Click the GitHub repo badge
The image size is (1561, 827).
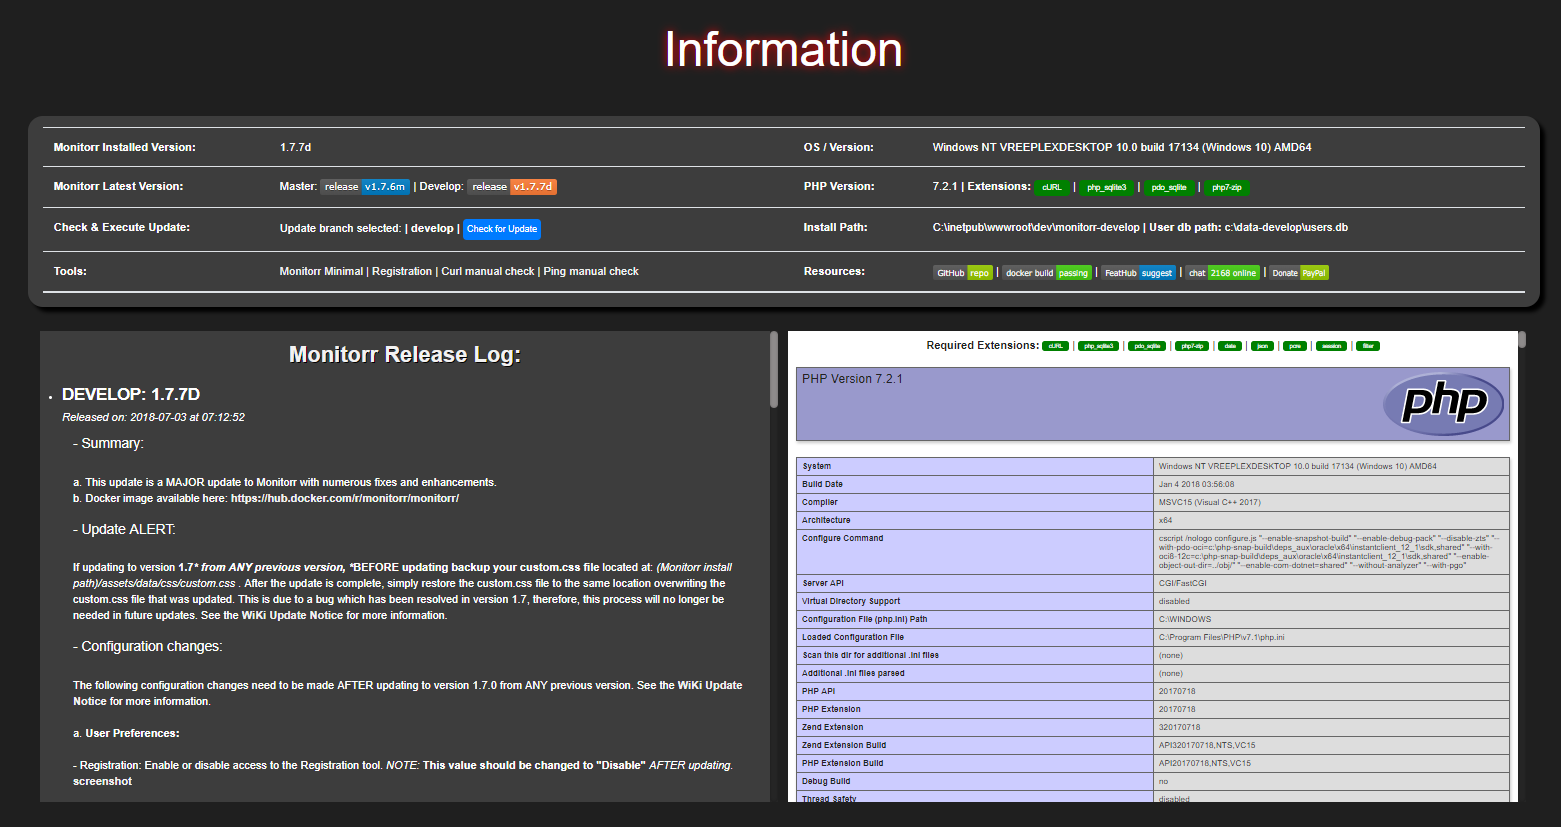point(962,272)
